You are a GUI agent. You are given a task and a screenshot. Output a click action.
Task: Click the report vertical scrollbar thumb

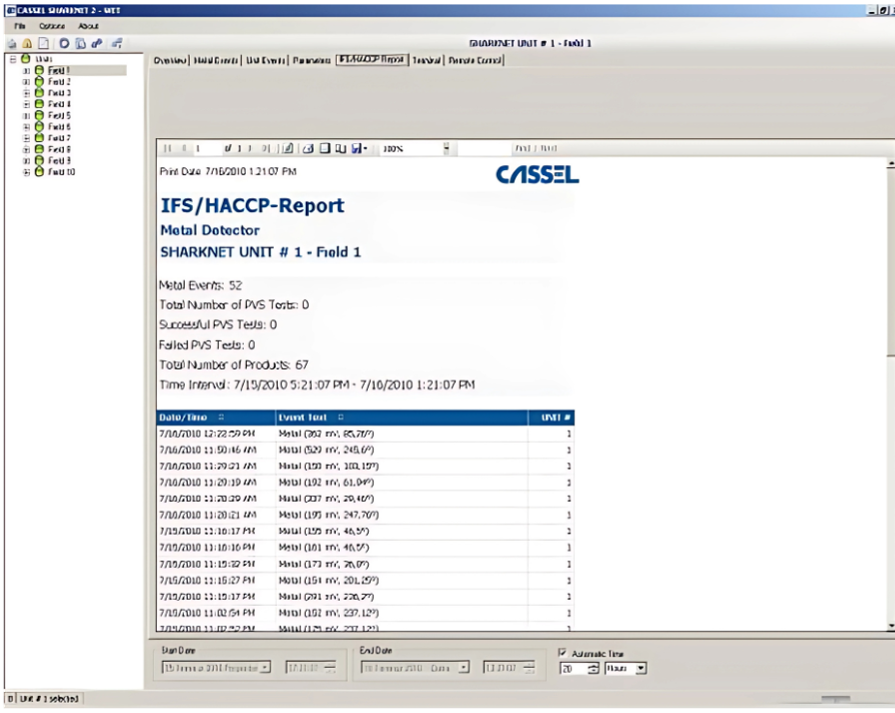[890, 262]
